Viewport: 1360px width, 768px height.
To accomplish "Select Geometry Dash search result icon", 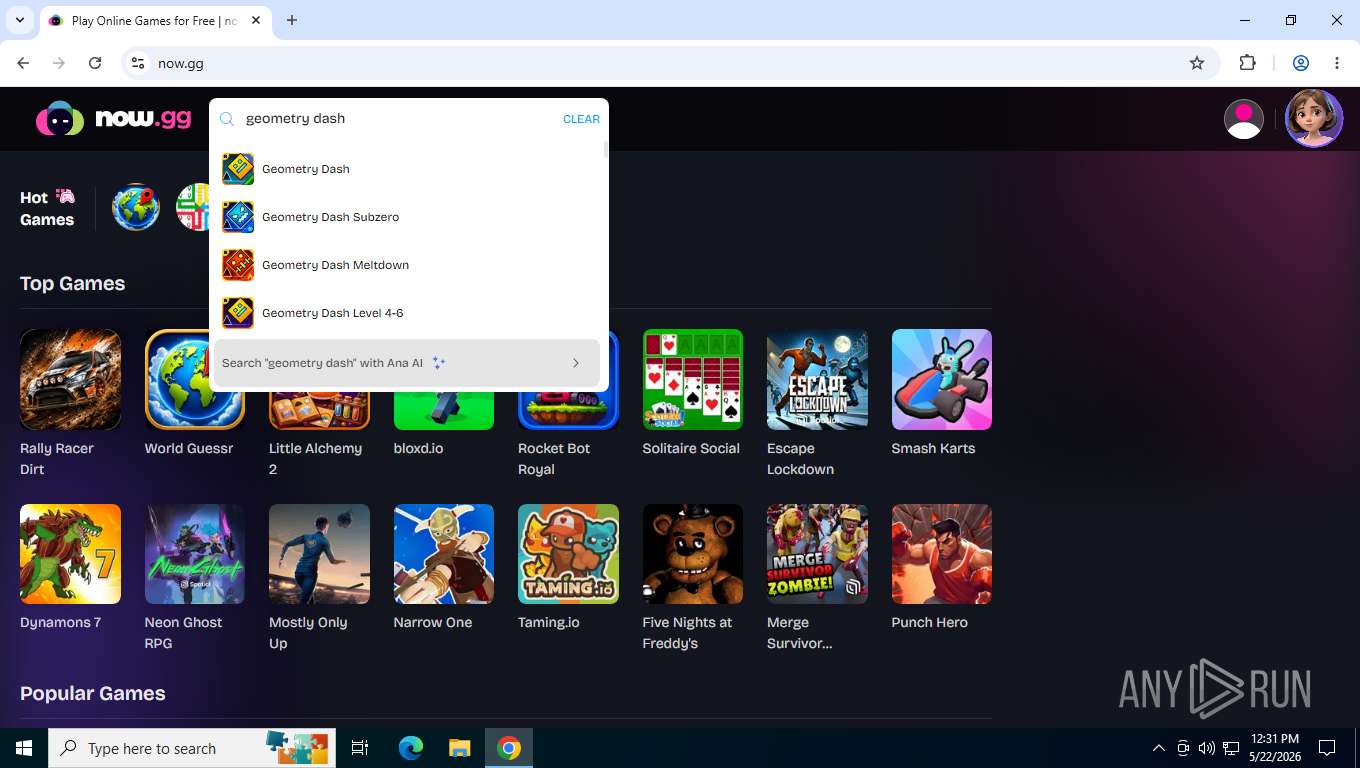I will click(x=238, y=169).
